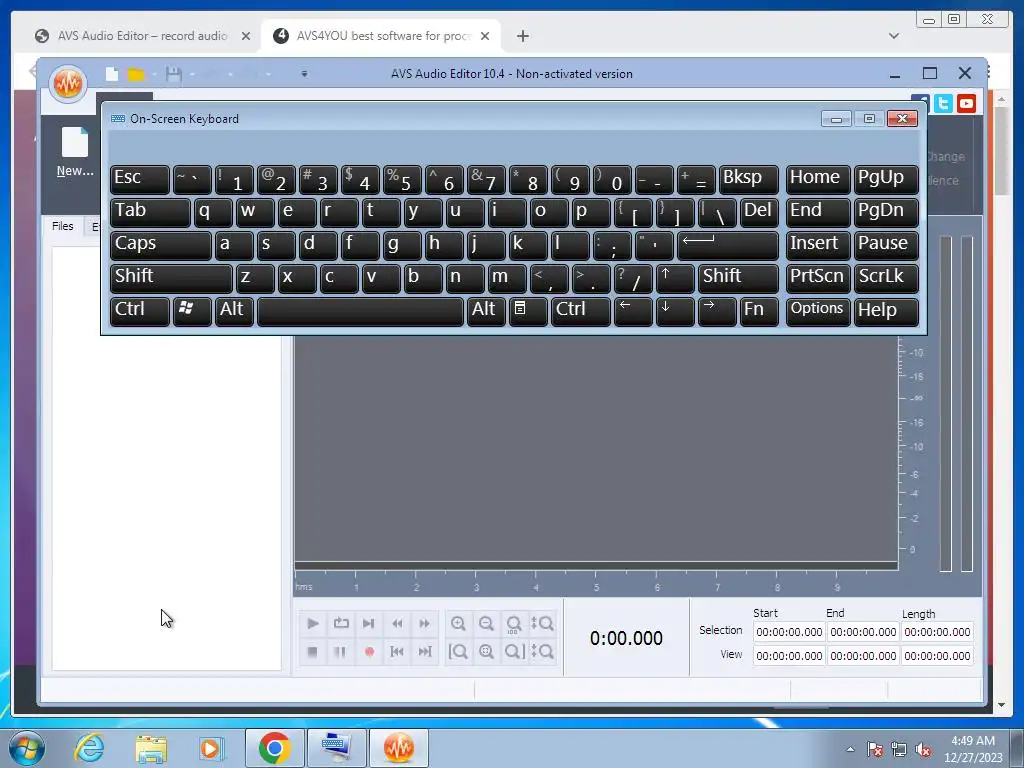Toggle right Ctrl key on On-Screen Keyboard
Screen dimensions: 1024x768
tap(581, 311)
